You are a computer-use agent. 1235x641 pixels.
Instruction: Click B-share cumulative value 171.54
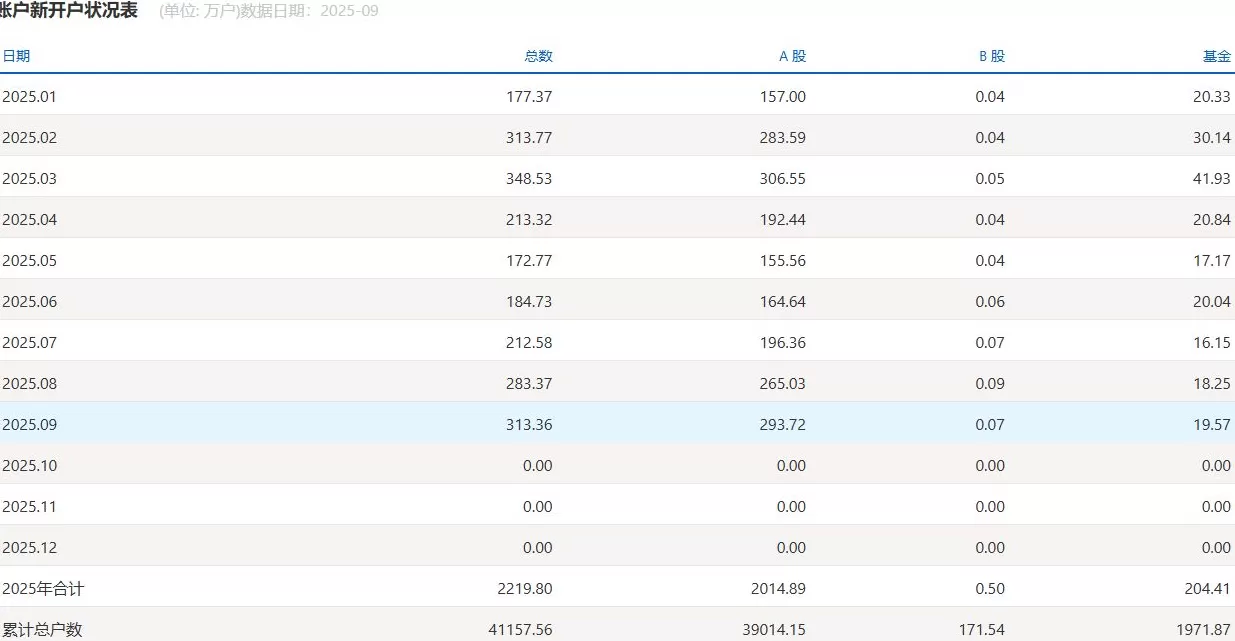pos(981,630)
